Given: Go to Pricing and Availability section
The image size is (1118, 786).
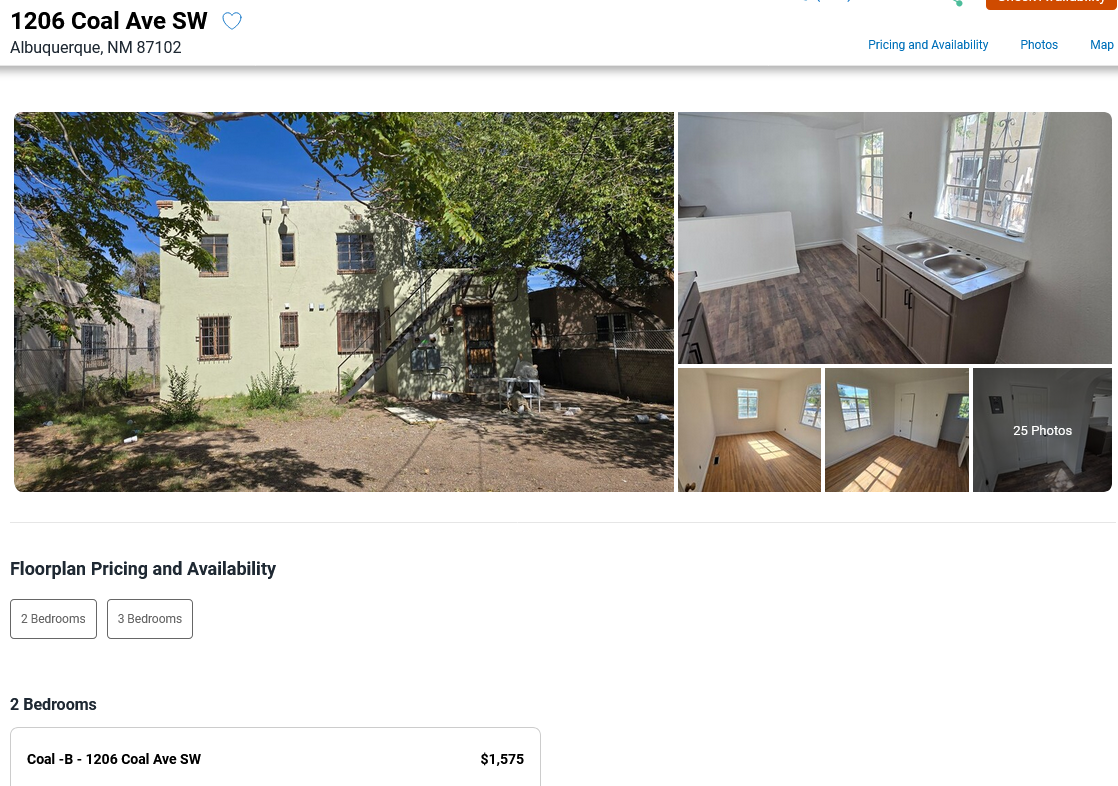Looking at the screenshot, I should tap(928, 45).
